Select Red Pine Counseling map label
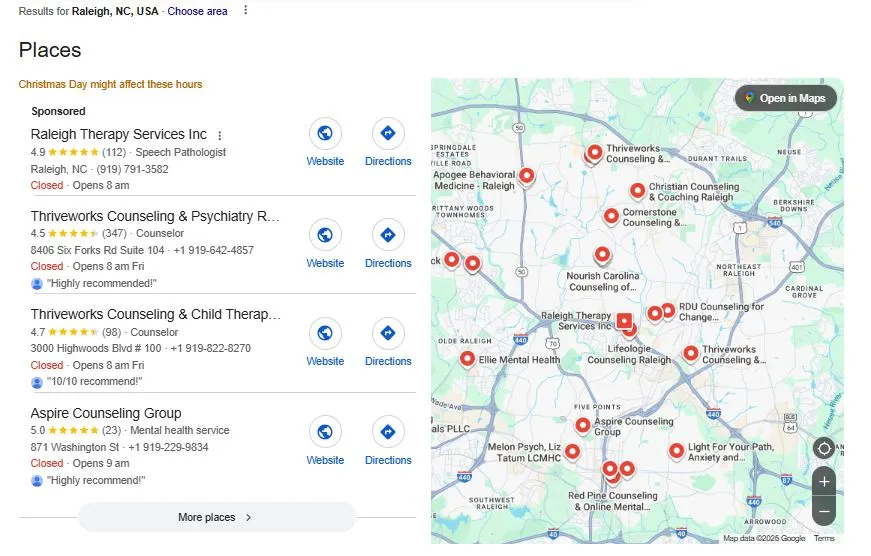The width and height of the screenshot is (871, 556). (x=612, y=500)
